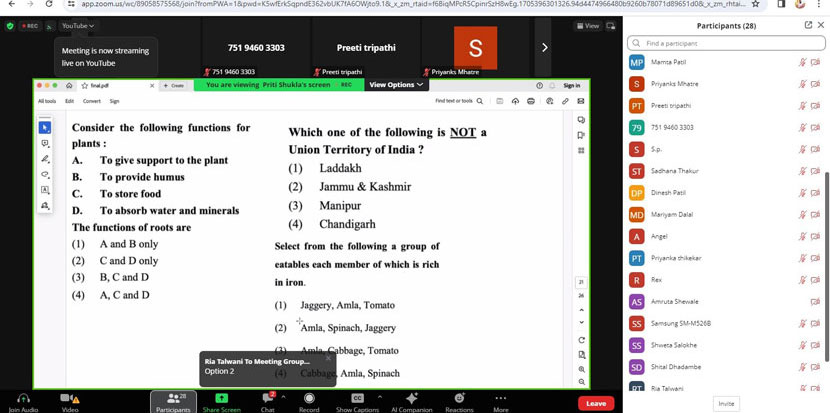The height and width of the screenshot is (413, 830).
Task: Click the Join Audio headphone icon
Action: pos(23,398)
